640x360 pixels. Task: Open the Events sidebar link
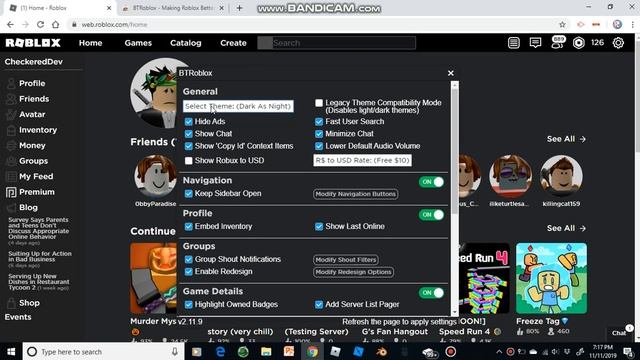(x=18, y=317)
